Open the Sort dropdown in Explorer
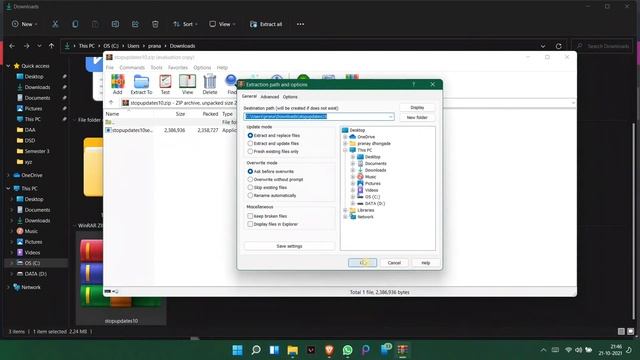Screen dimensions: 640x360 coord(185,24)
